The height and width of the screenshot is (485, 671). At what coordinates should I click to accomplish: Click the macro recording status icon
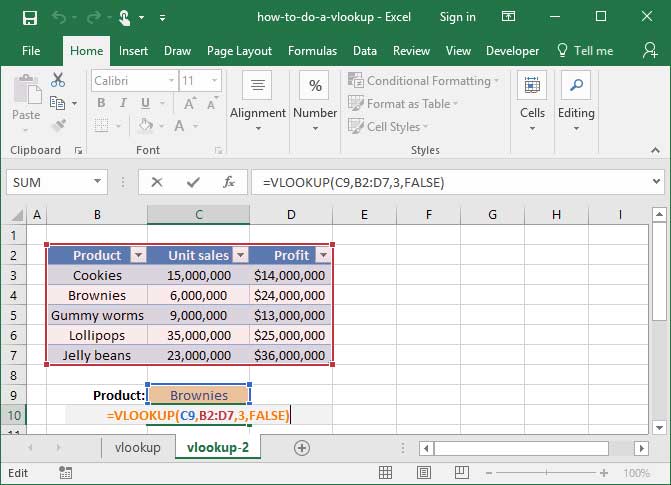click(x=65, y=473)
